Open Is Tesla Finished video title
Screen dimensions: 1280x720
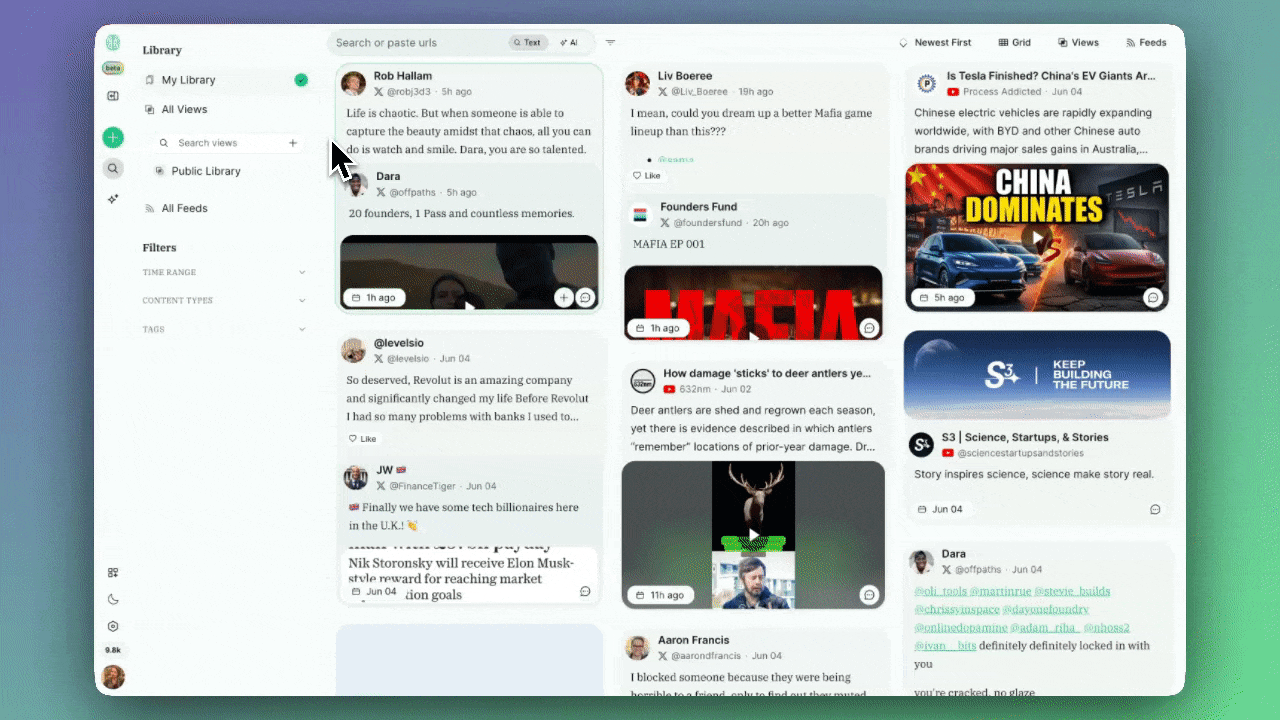tap(1051, 75)
